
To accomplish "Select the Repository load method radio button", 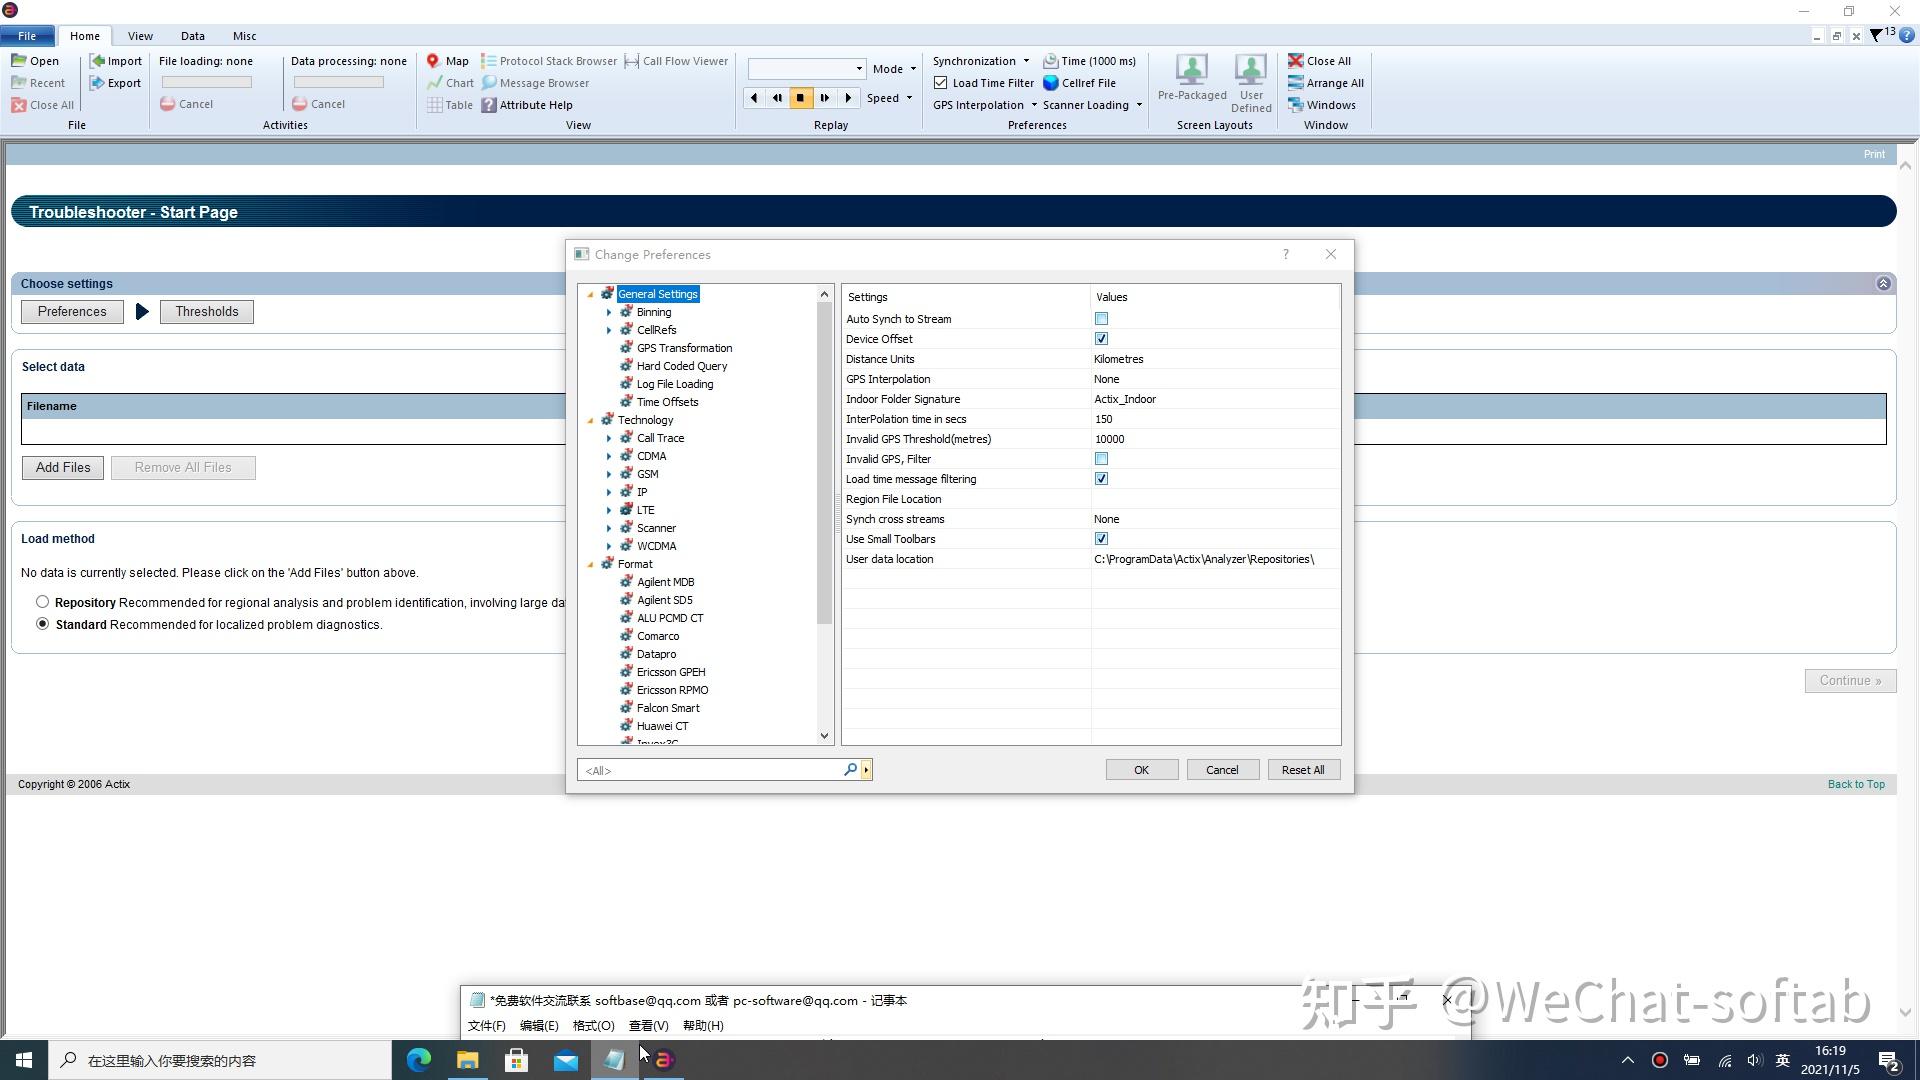I will point(42,602).
